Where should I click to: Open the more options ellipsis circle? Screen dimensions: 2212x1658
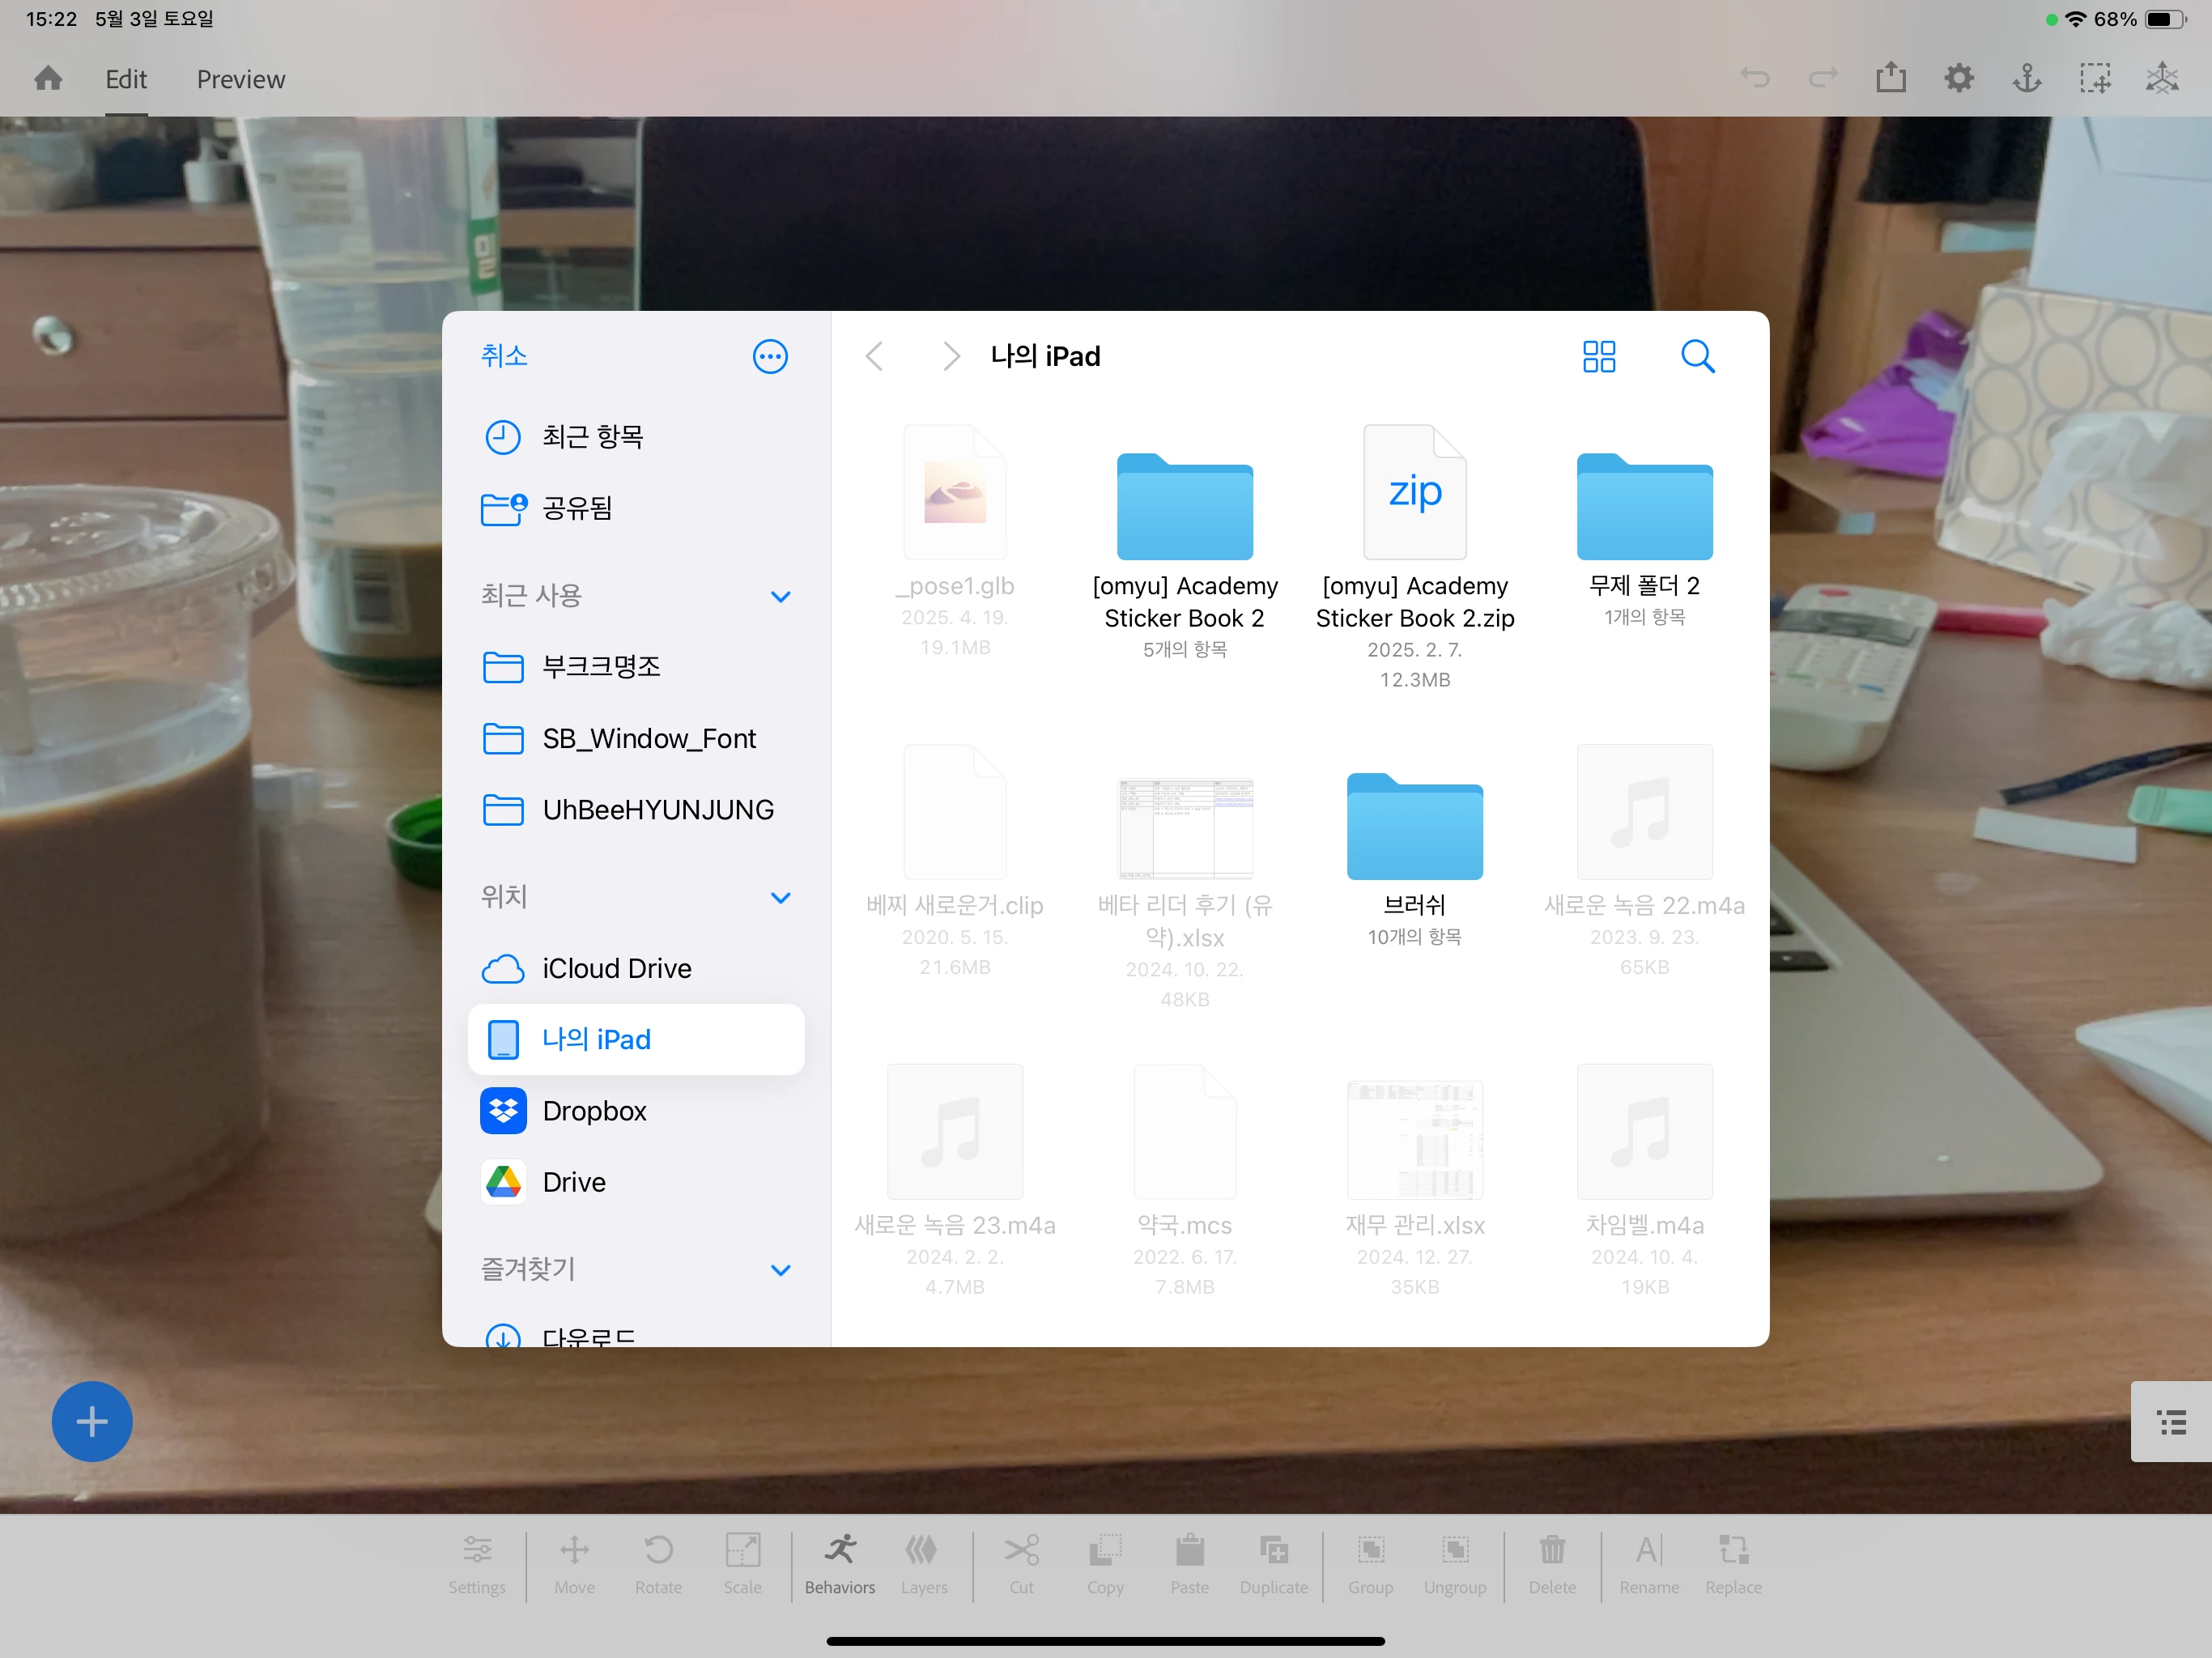[769, 356]
